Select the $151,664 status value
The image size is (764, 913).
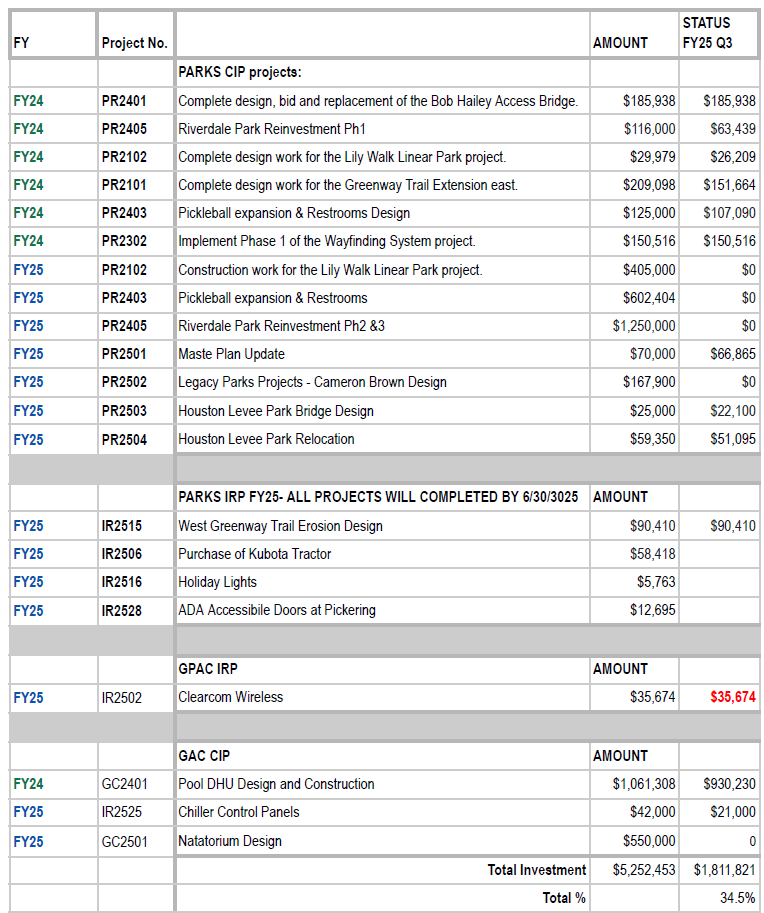tap(730, 185)
